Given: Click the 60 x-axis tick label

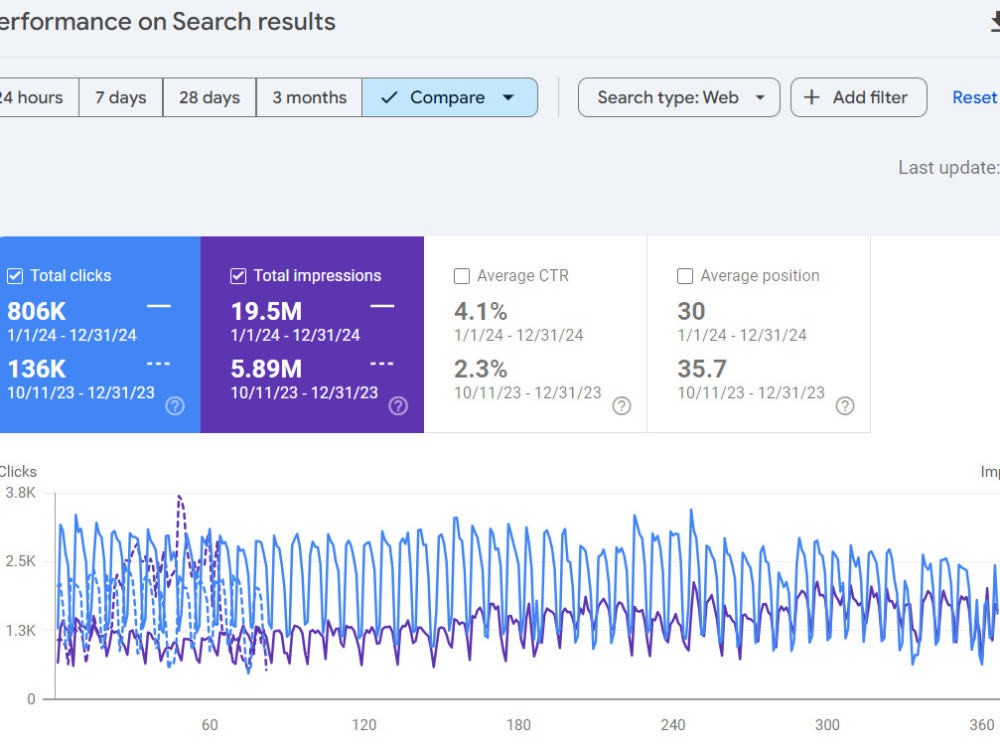Looking at the screenshot, I should (209, 725).
